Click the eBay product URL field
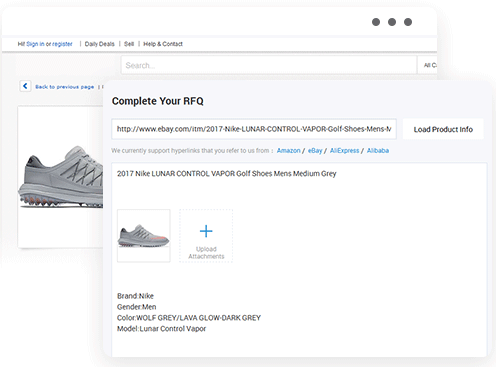The image size is (496, 367). (254, 129)
